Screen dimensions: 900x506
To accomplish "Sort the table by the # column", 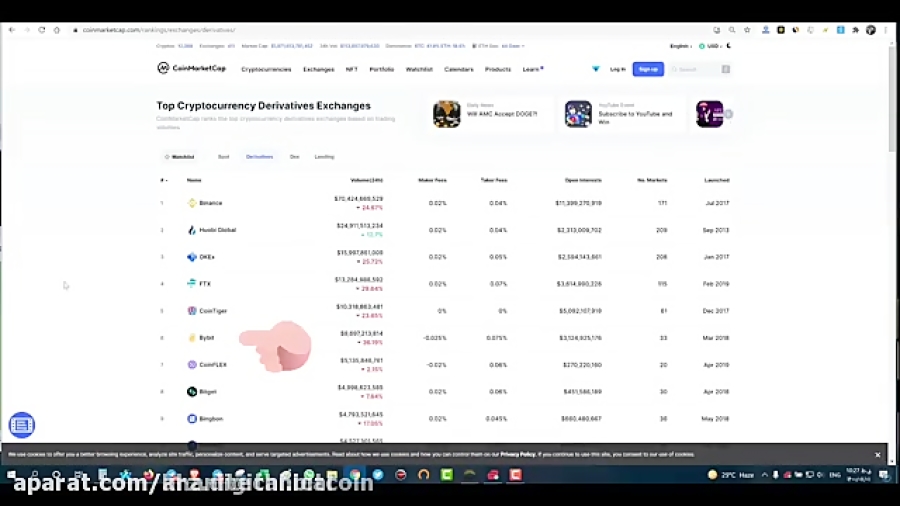I will [x=164, y=180].
